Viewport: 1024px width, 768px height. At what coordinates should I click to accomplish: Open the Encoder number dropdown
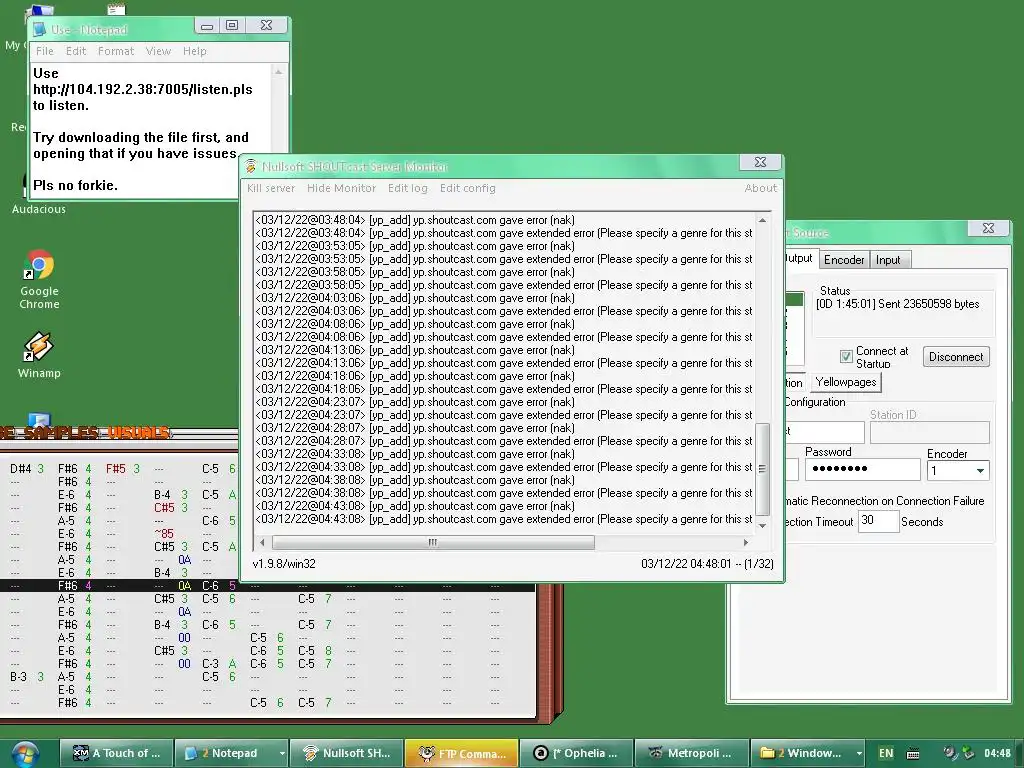980,471
